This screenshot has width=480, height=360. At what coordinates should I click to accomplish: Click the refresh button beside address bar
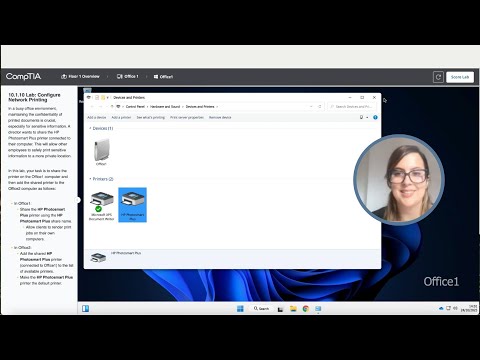(x=320, y=107)
